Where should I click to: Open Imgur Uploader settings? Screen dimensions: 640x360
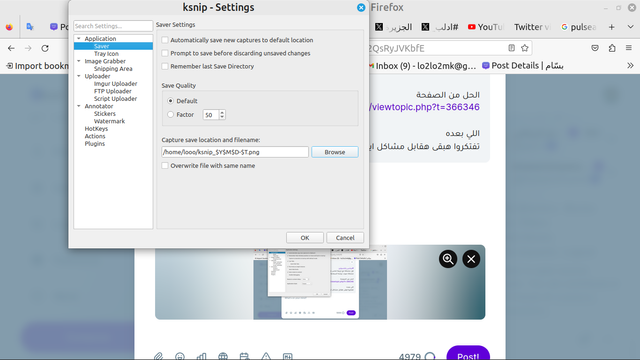(116, 84)
